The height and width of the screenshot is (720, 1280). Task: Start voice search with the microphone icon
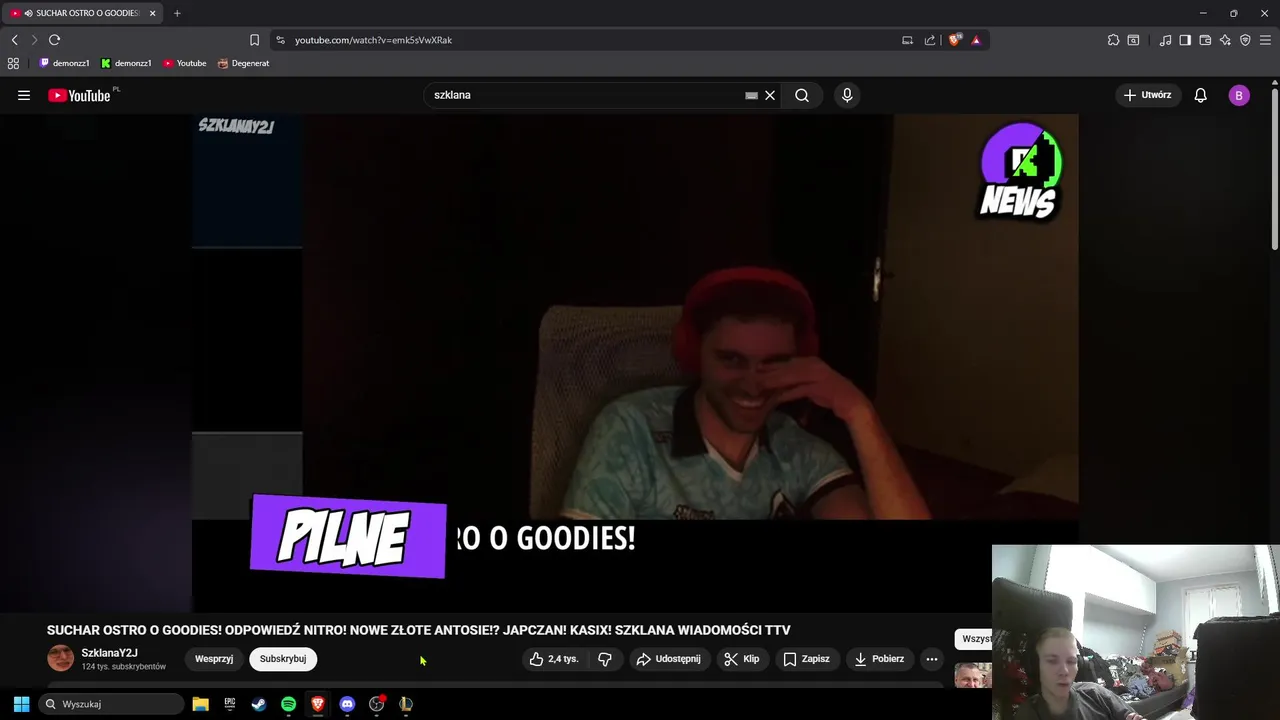coord(847,95)
